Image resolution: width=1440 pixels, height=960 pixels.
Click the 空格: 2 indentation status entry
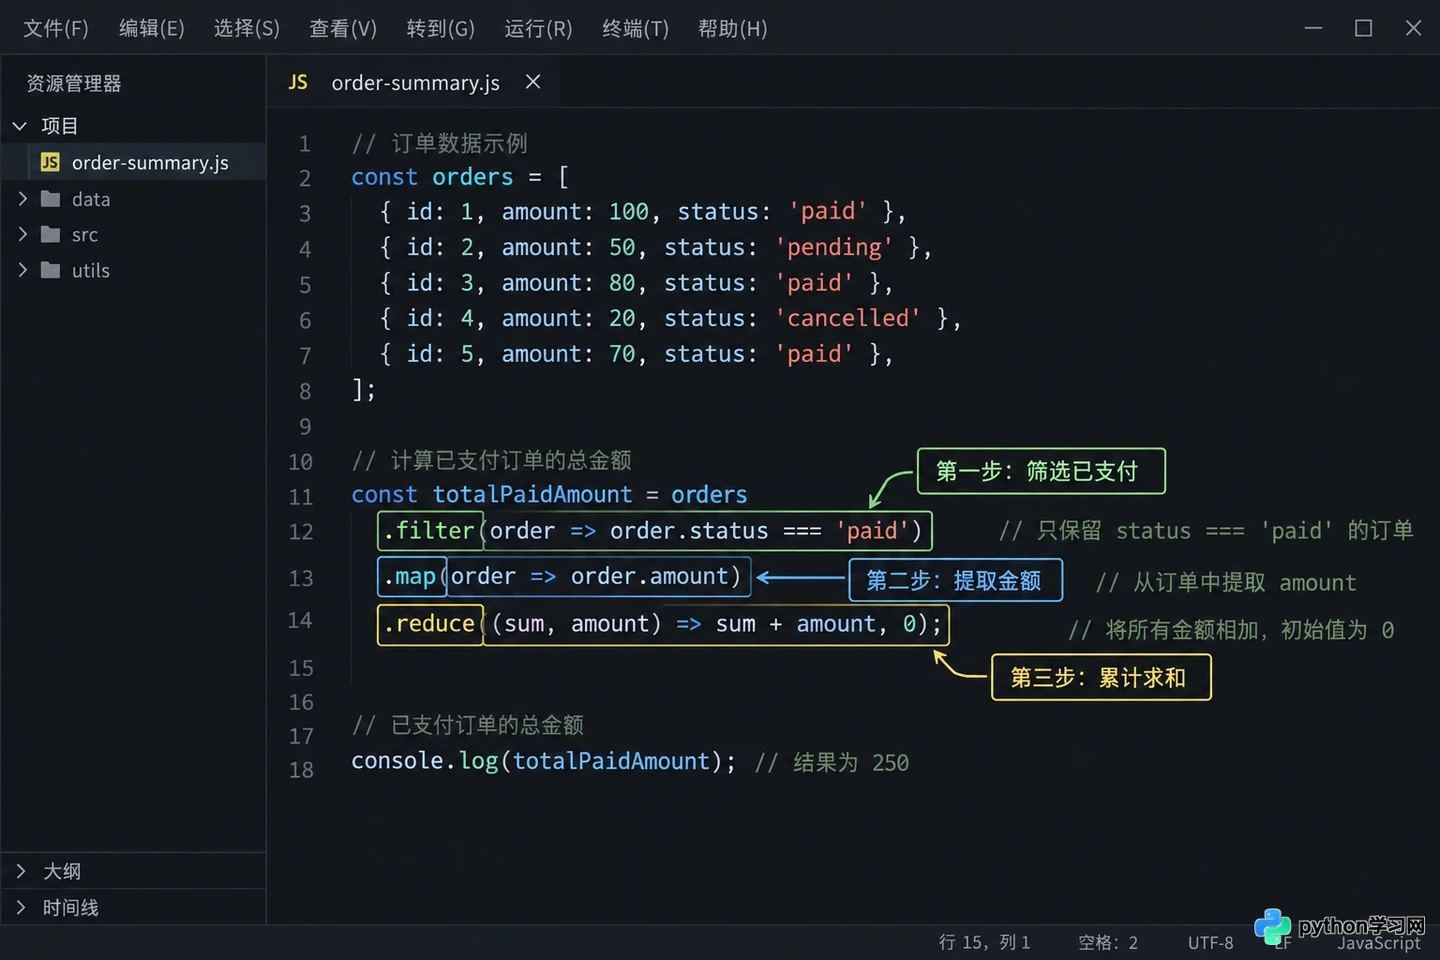[x=1108, y=942]
